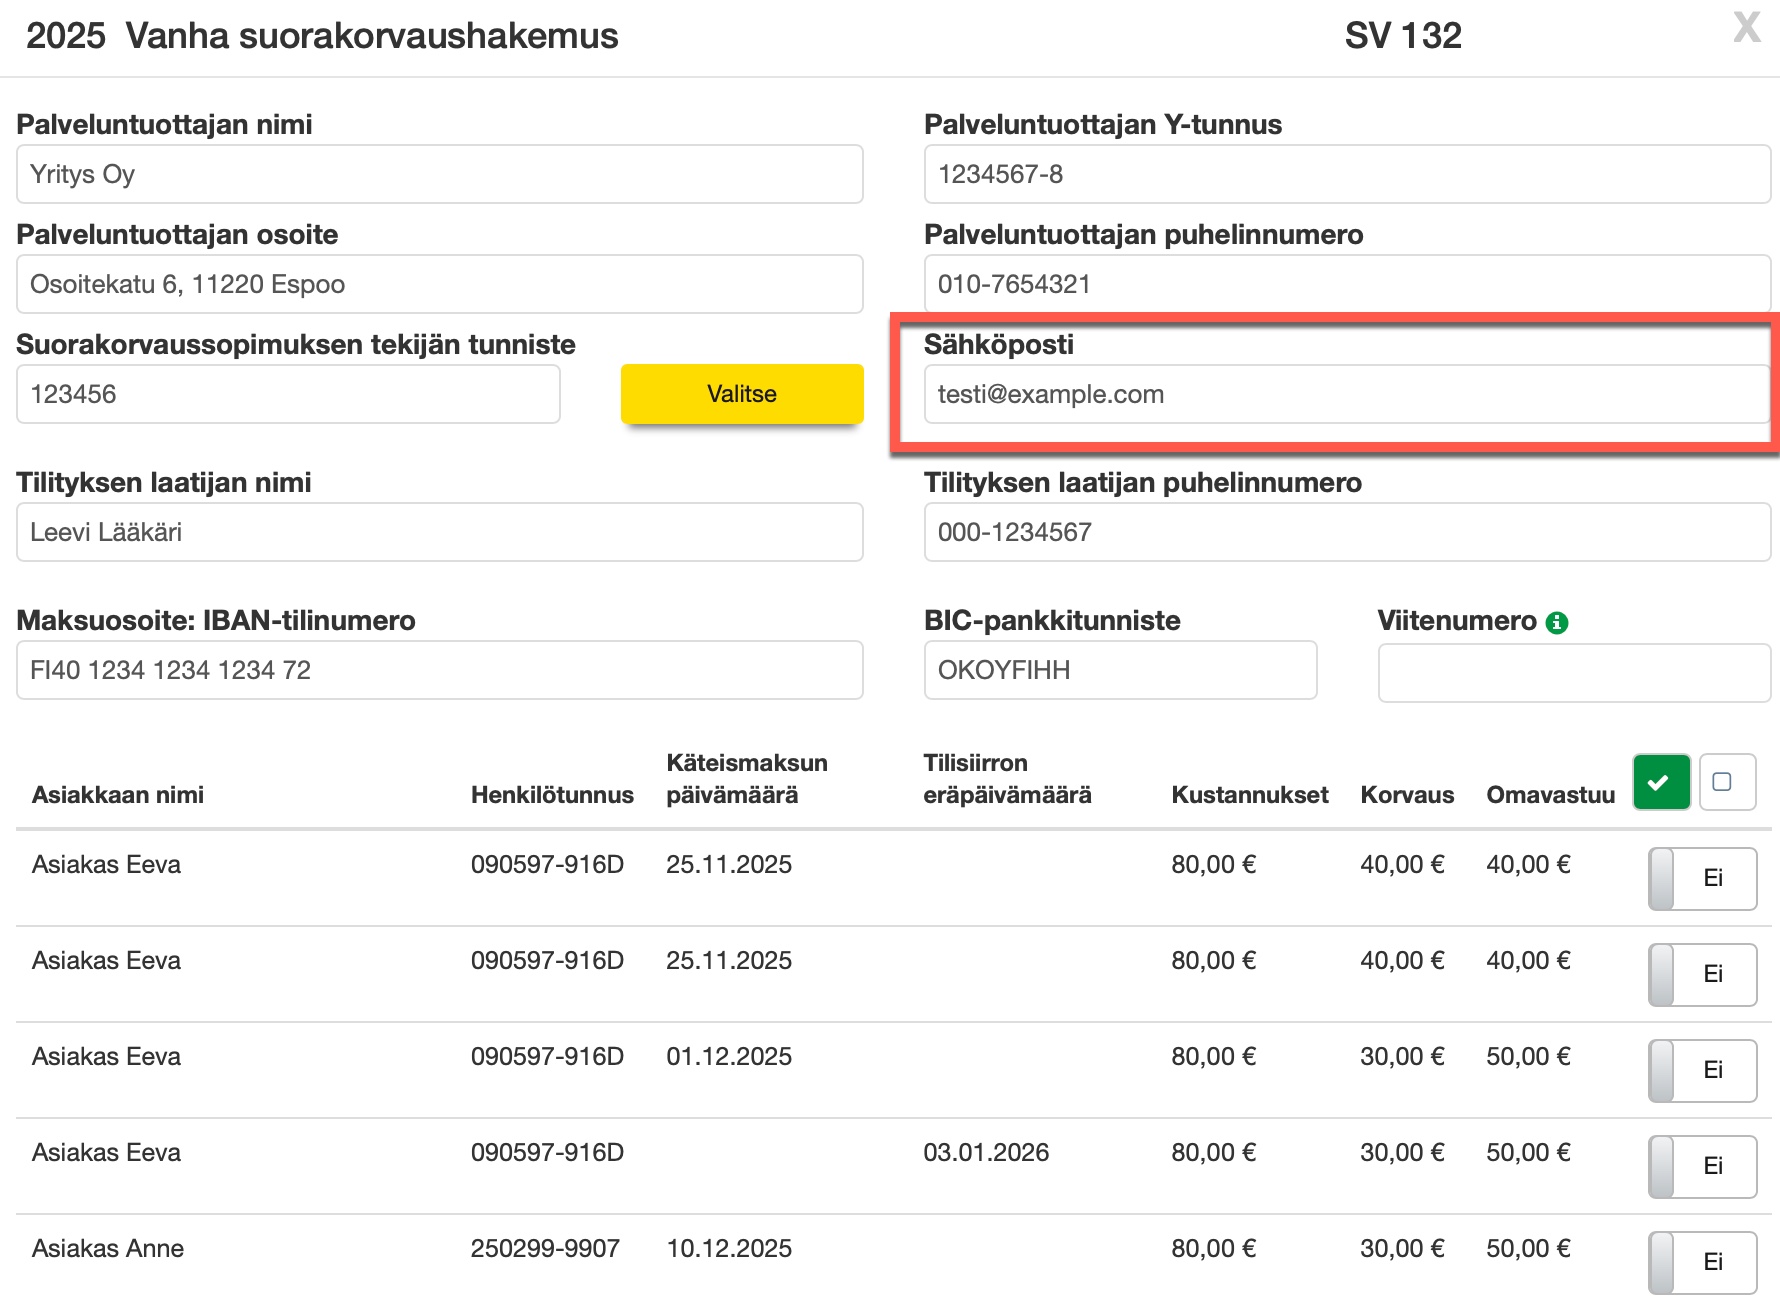
Task: Click the Sähköposti email input field
Action: [1346, 395]
